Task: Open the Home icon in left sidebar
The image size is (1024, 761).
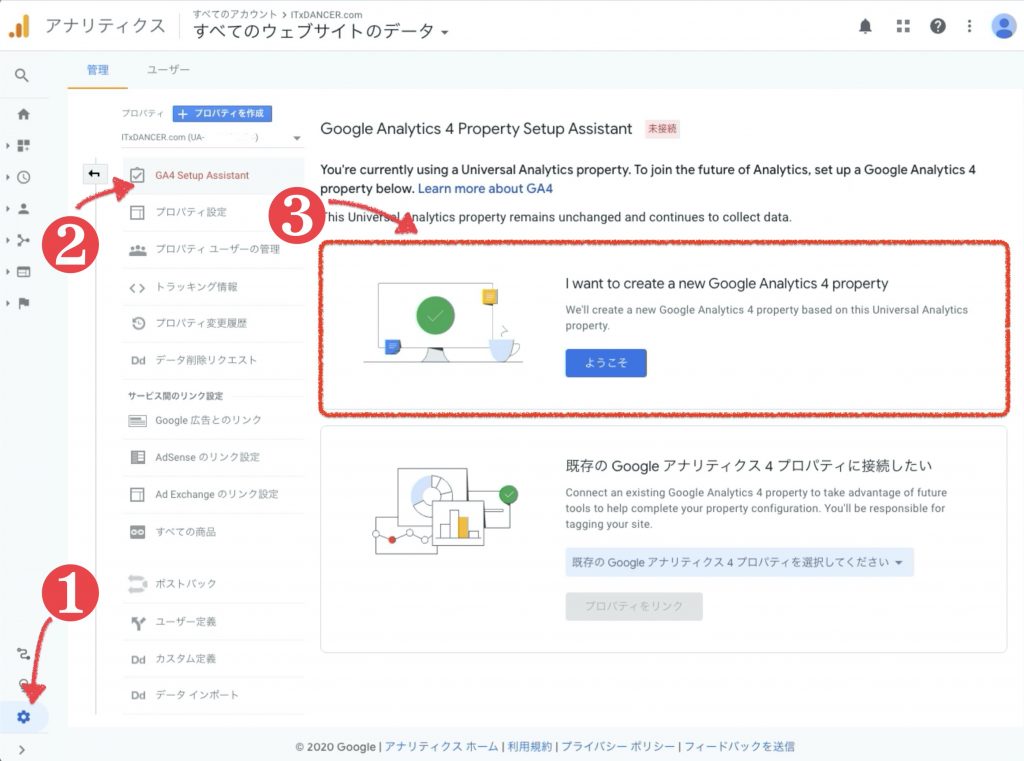Action: (x=23, y=114)
